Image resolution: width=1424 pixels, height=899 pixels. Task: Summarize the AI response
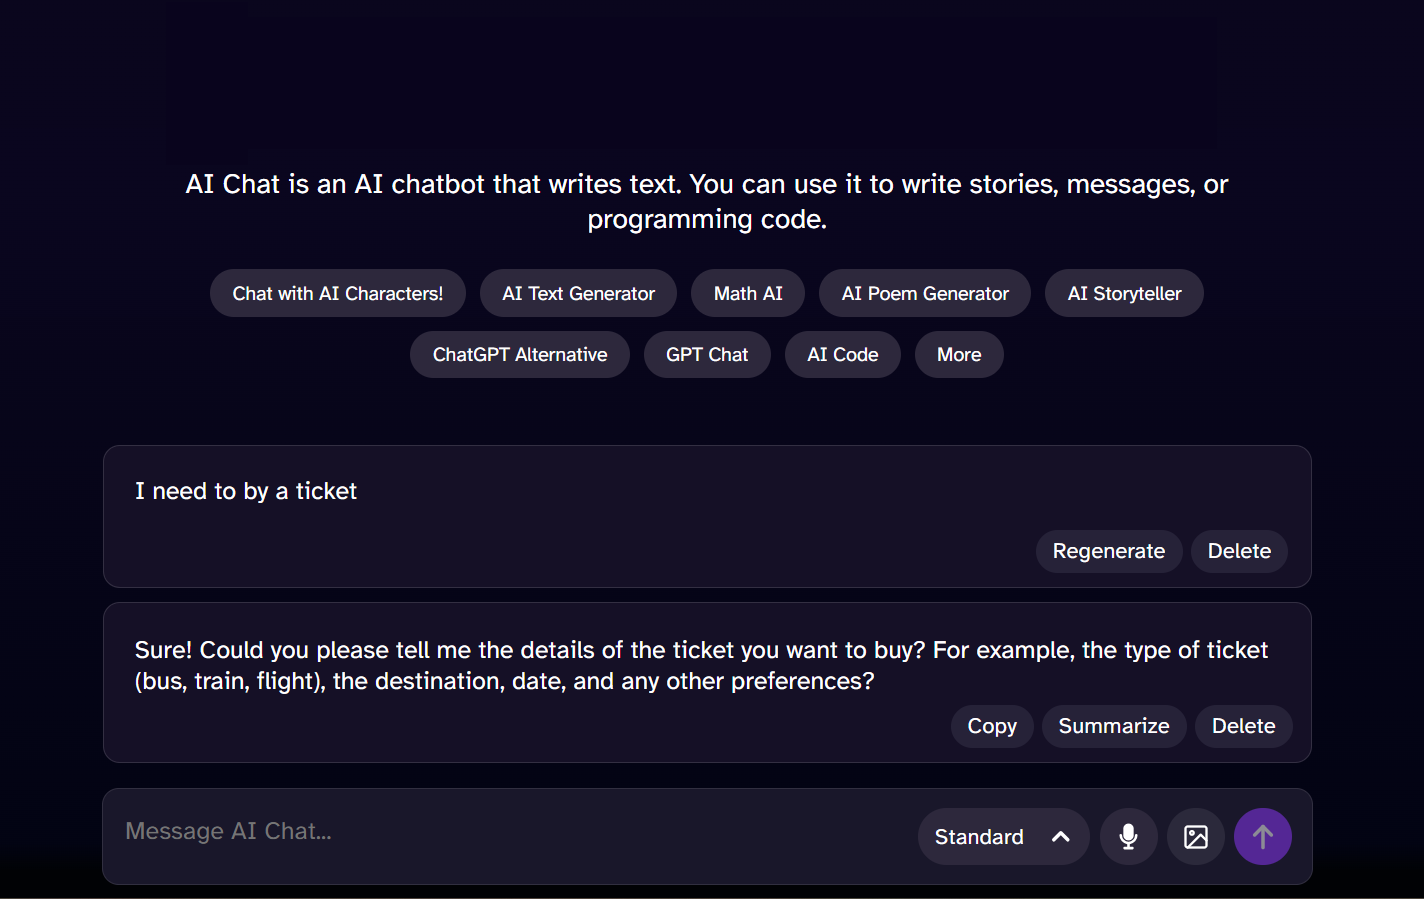[x=1114, y=727]
